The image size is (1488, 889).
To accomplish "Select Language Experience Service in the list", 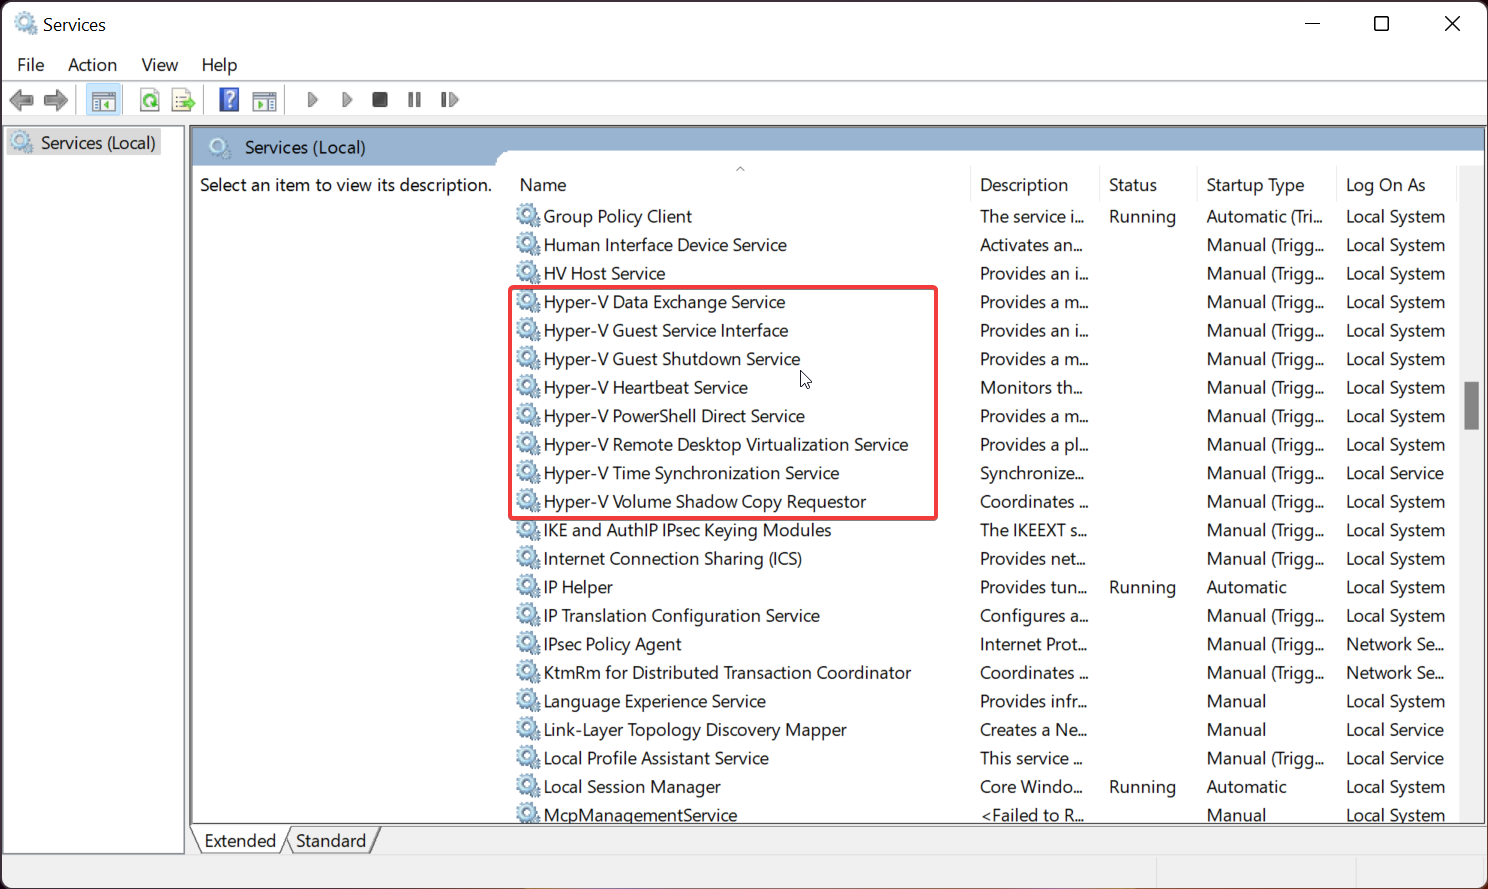I will point(655,702).
